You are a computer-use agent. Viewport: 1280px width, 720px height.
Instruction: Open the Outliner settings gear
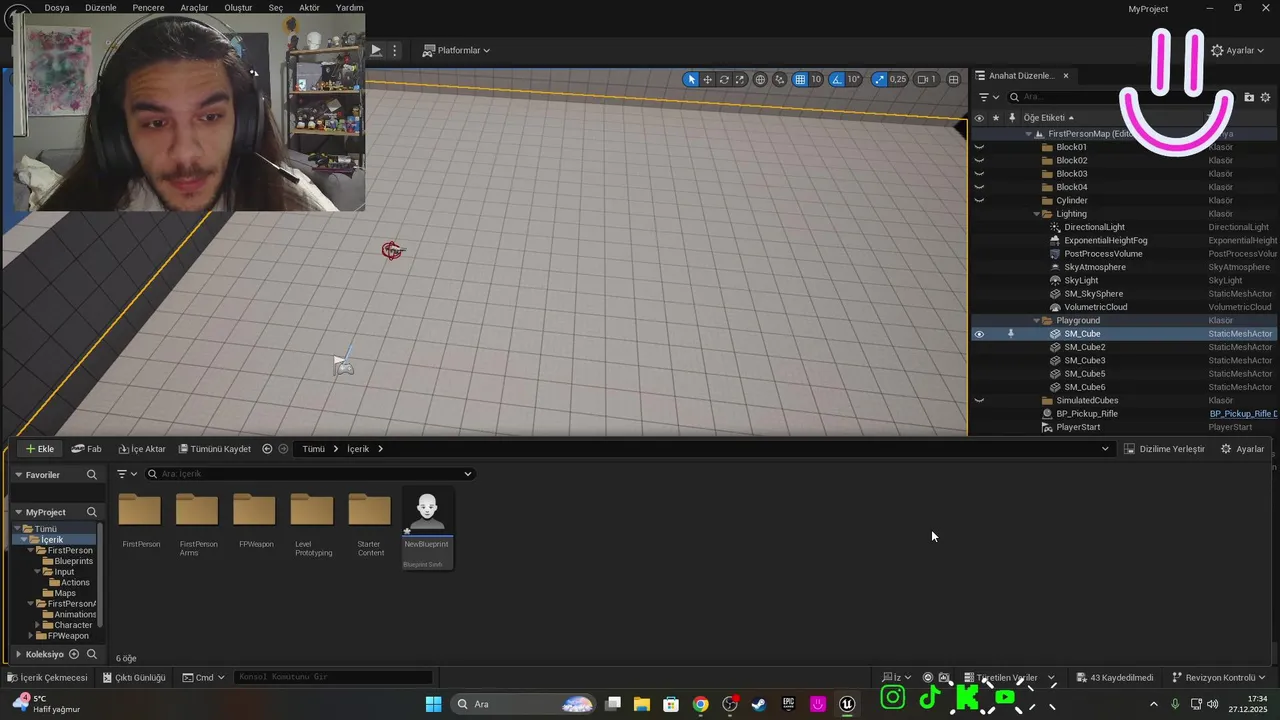tap(1265, 97)
